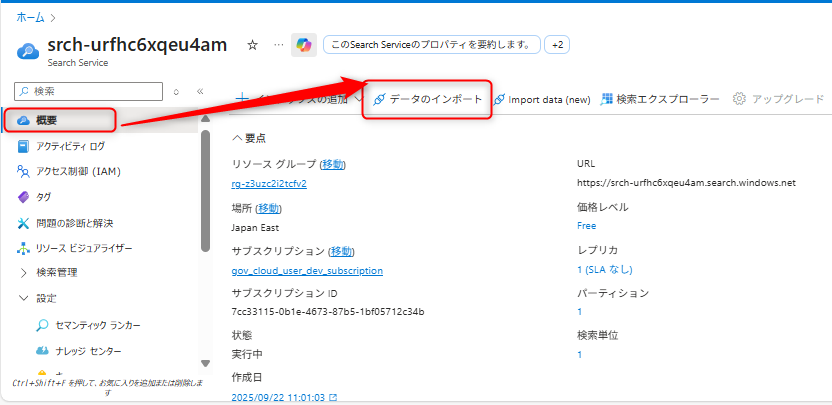Click the ホーム breadcrumb link
832x405 pixels.
(x=30, y=18)
